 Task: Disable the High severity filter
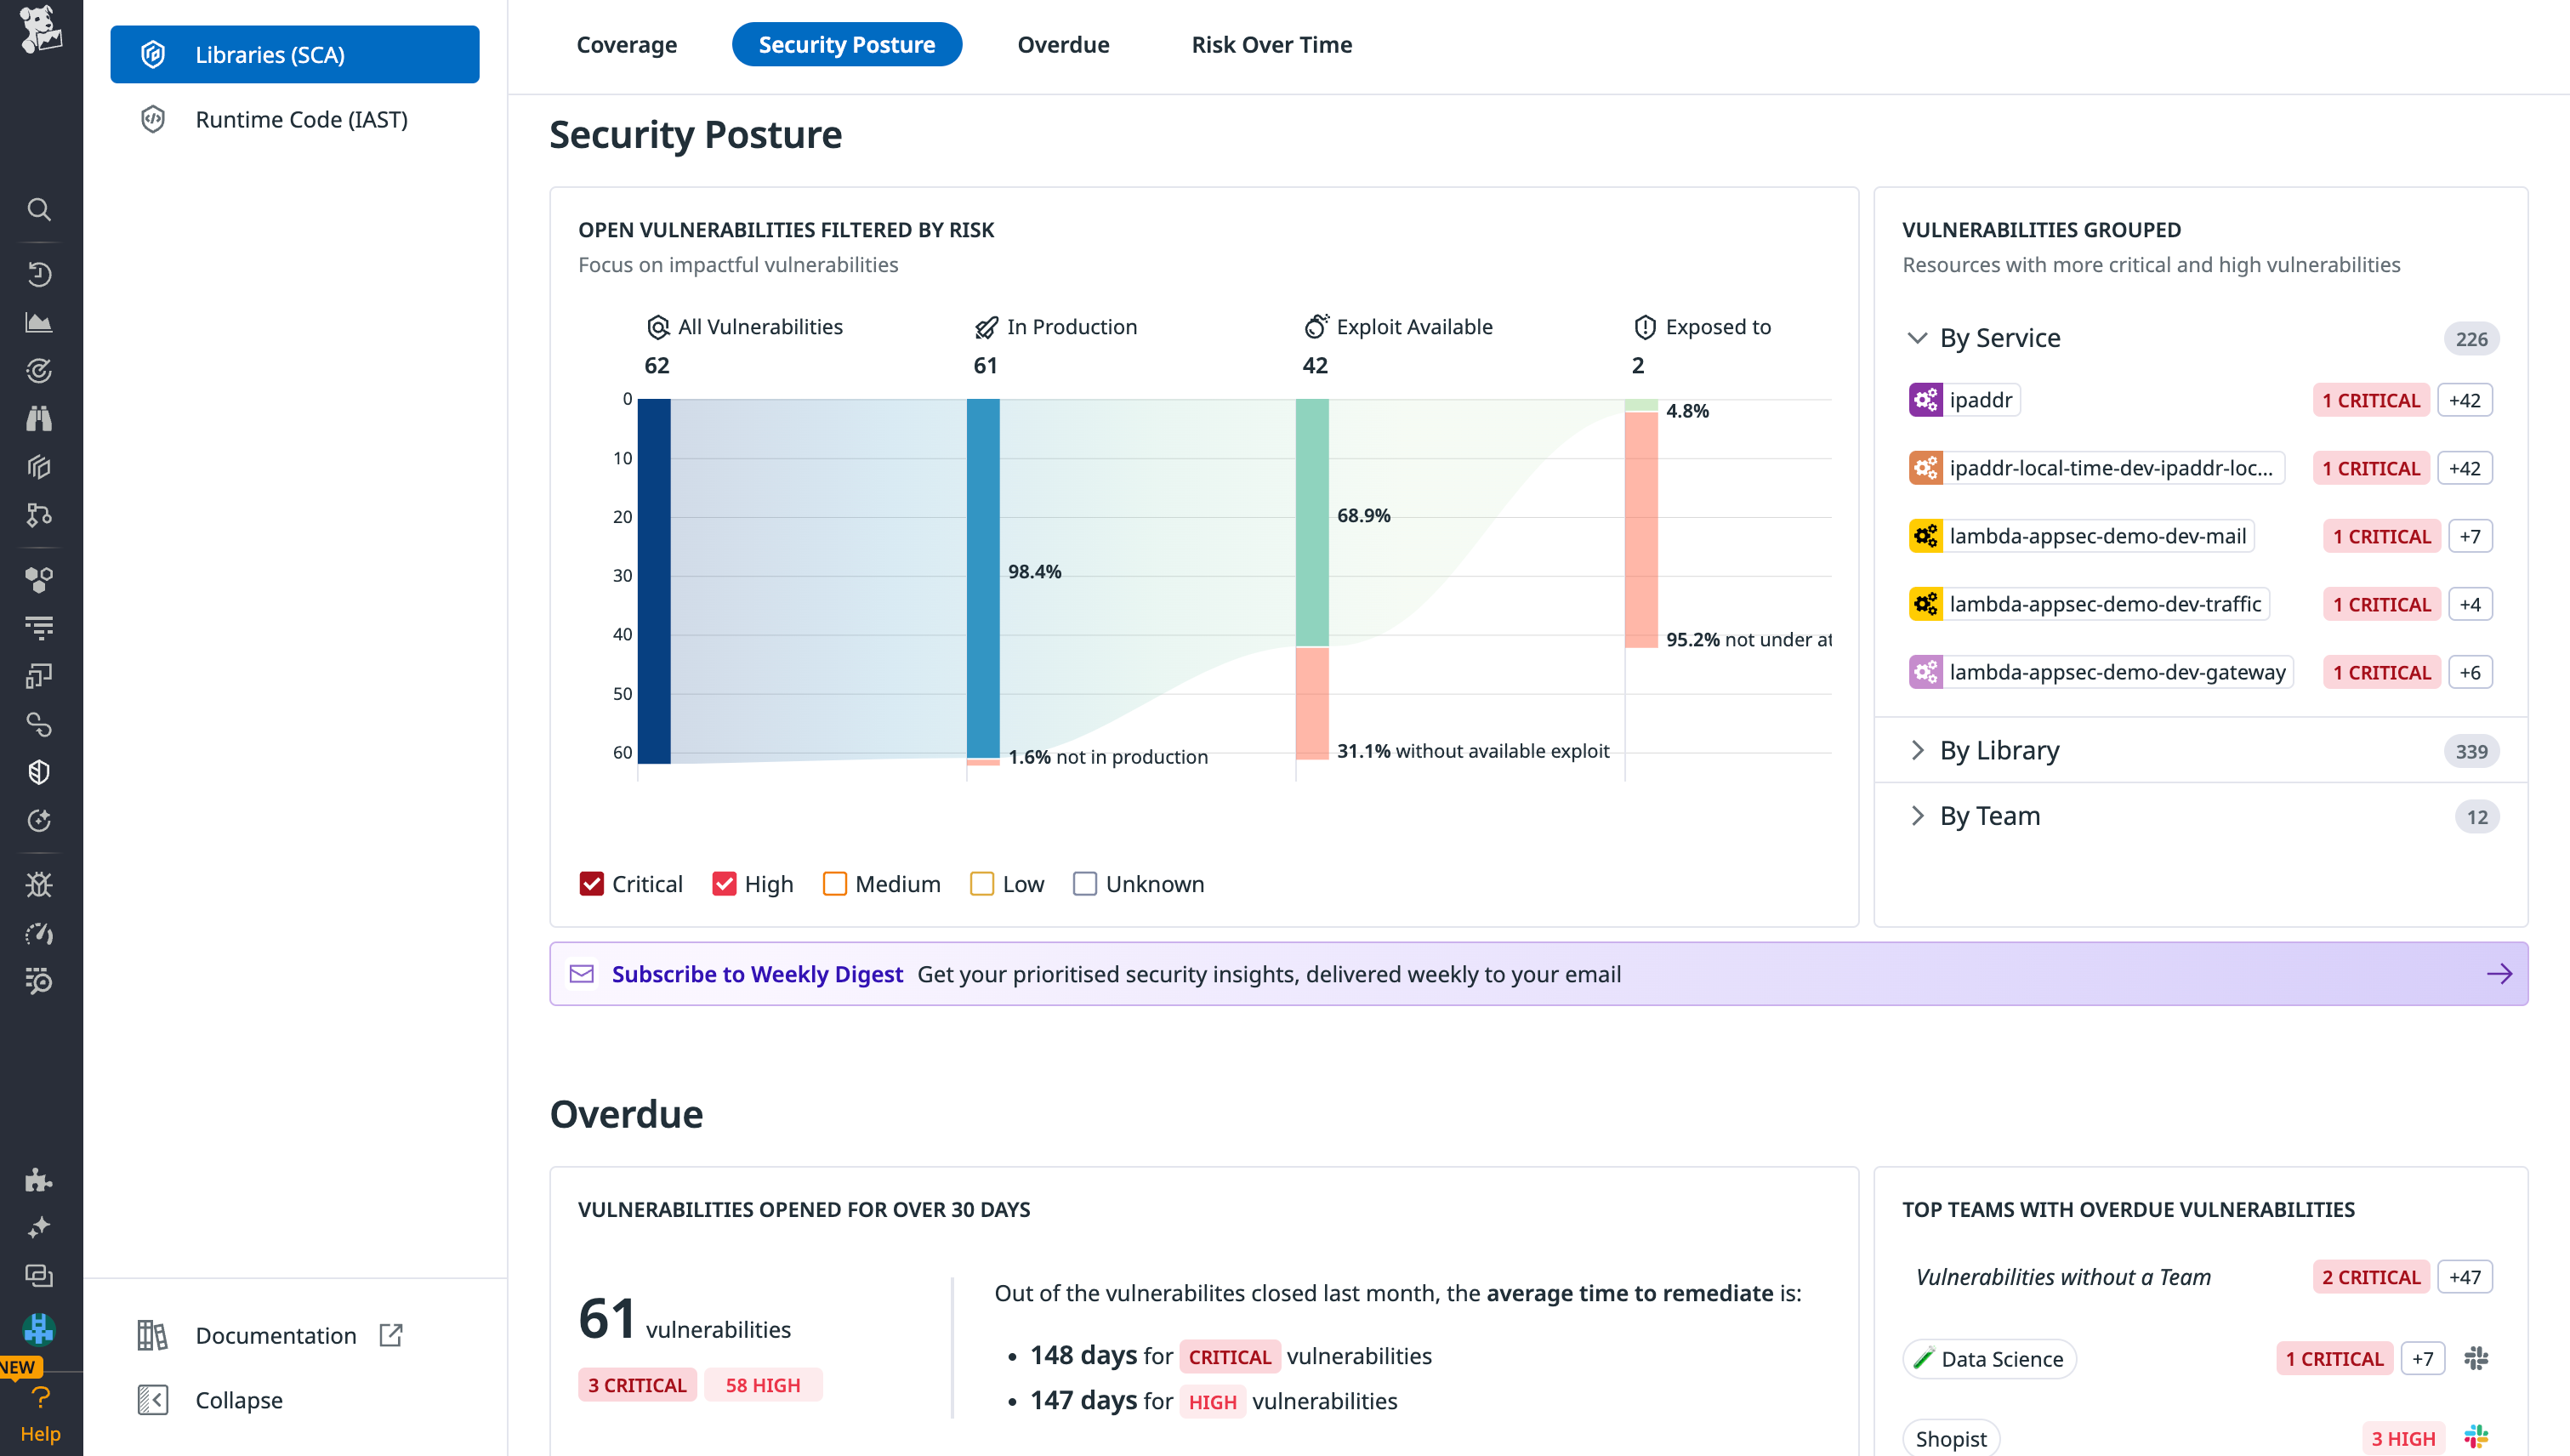725,883
